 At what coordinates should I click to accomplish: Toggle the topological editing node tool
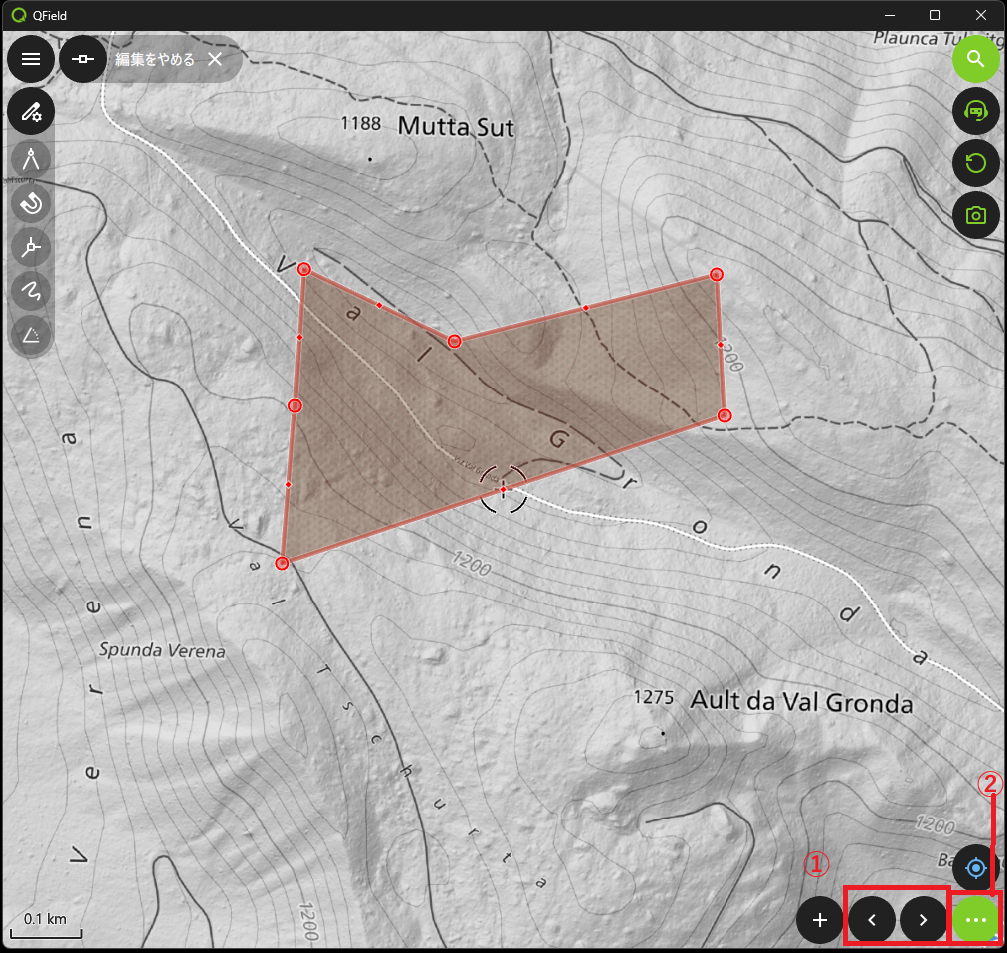coord(31,247)
